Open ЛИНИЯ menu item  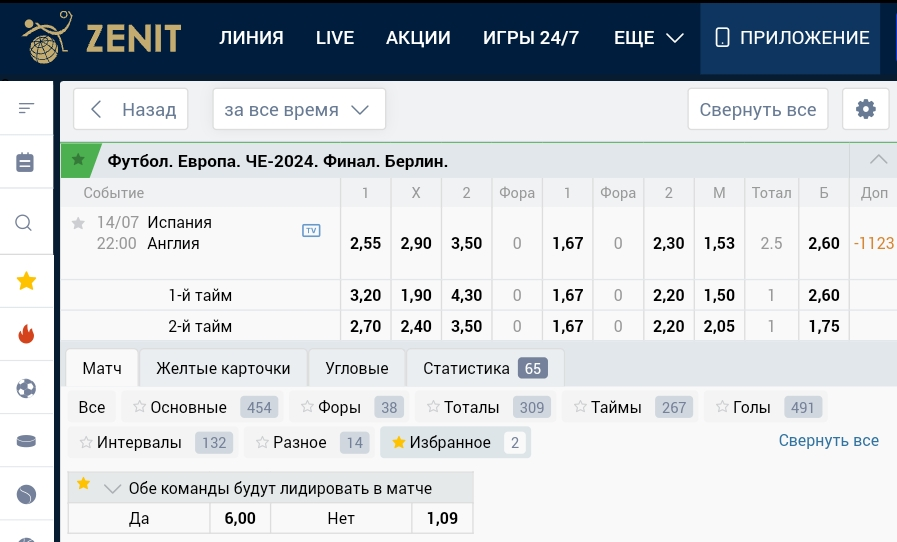[x=251, y=38]
